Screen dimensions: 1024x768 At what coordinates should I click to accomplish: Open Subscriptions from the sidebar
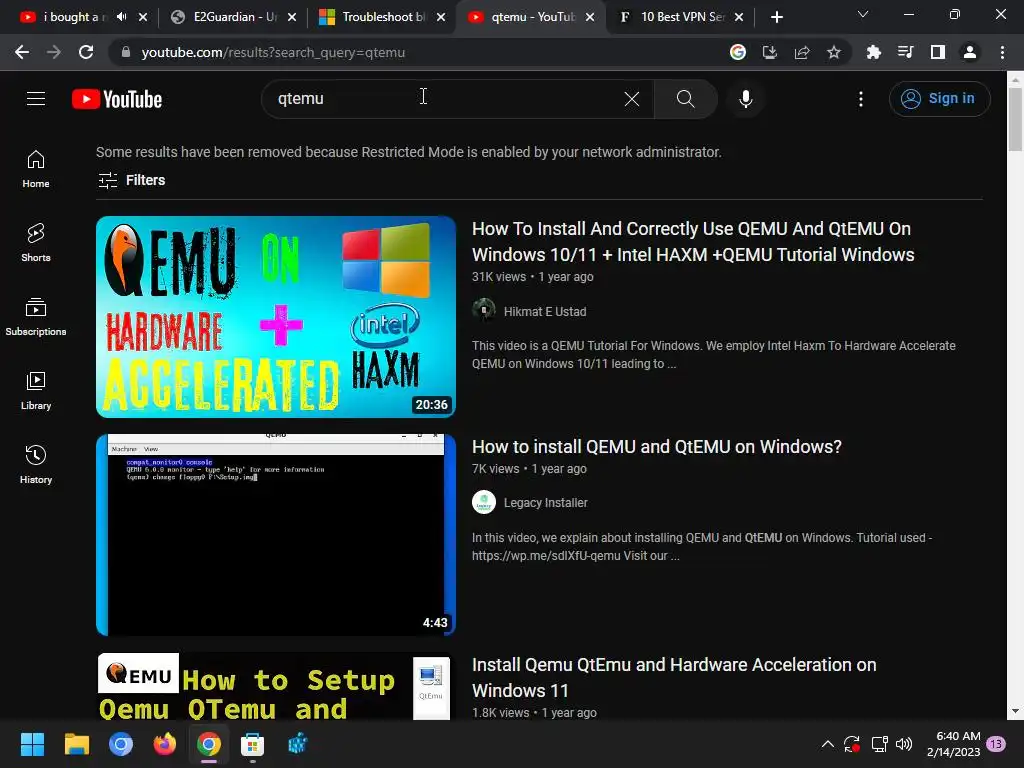click(x=36, y=317)
